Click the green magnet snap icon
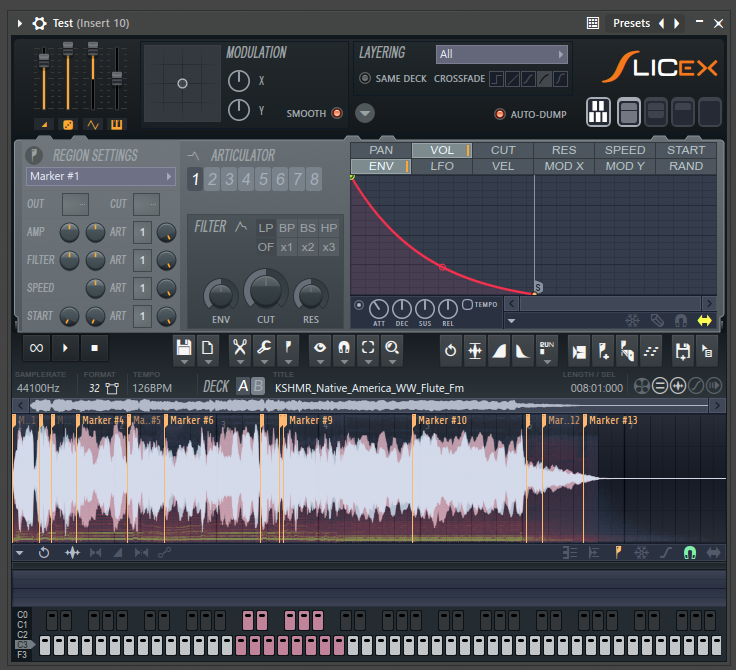The height and width of the screenshot is (670, 736). 690,553
